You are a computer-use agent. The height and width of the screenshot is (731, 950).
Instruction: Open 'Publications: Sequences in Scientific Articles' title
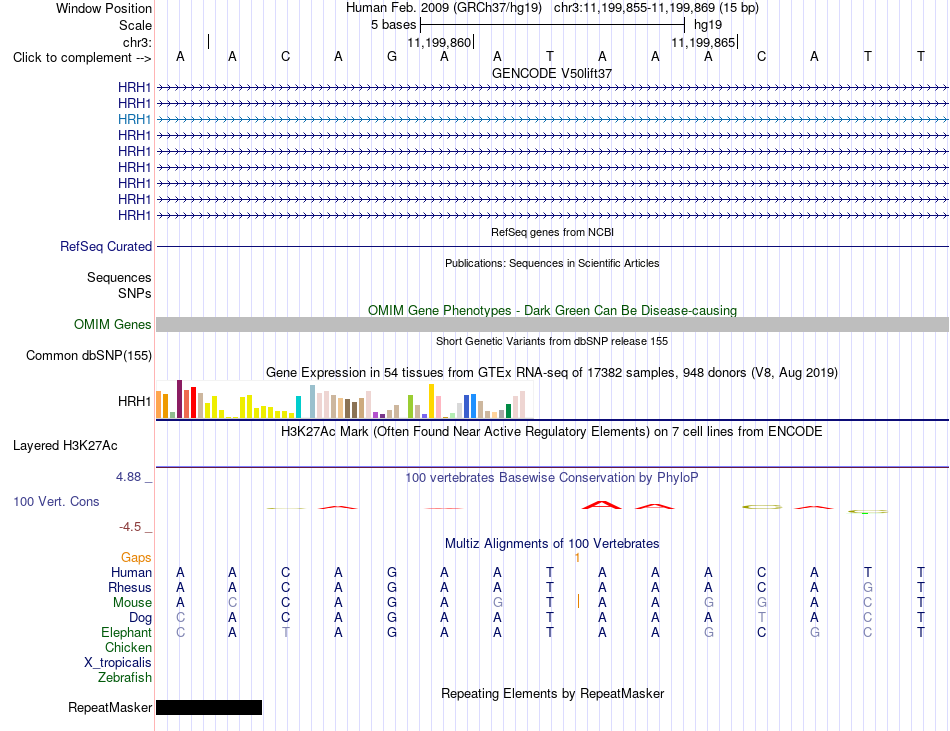coord(552,263)
